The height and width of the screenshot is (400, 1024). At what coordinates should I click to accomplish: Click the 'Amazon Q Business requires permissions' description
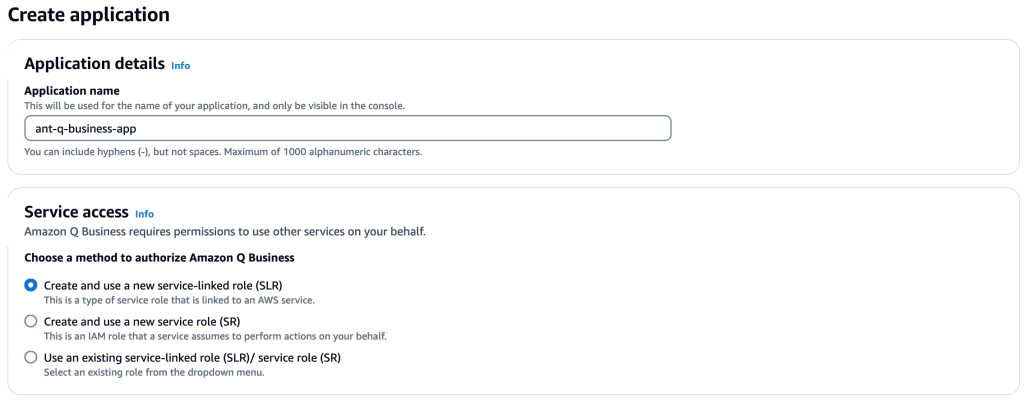point(225,232)
